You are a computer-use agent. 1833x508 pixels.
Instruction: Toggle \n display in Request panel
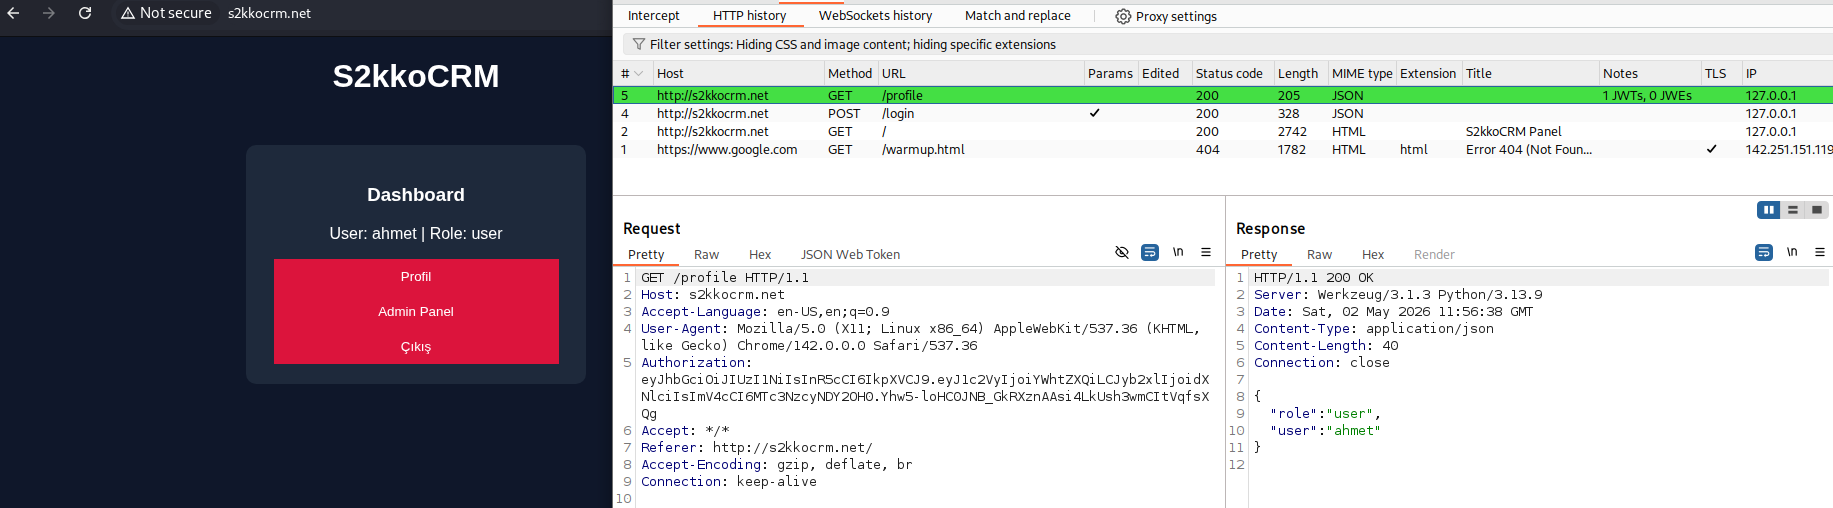1178,252
